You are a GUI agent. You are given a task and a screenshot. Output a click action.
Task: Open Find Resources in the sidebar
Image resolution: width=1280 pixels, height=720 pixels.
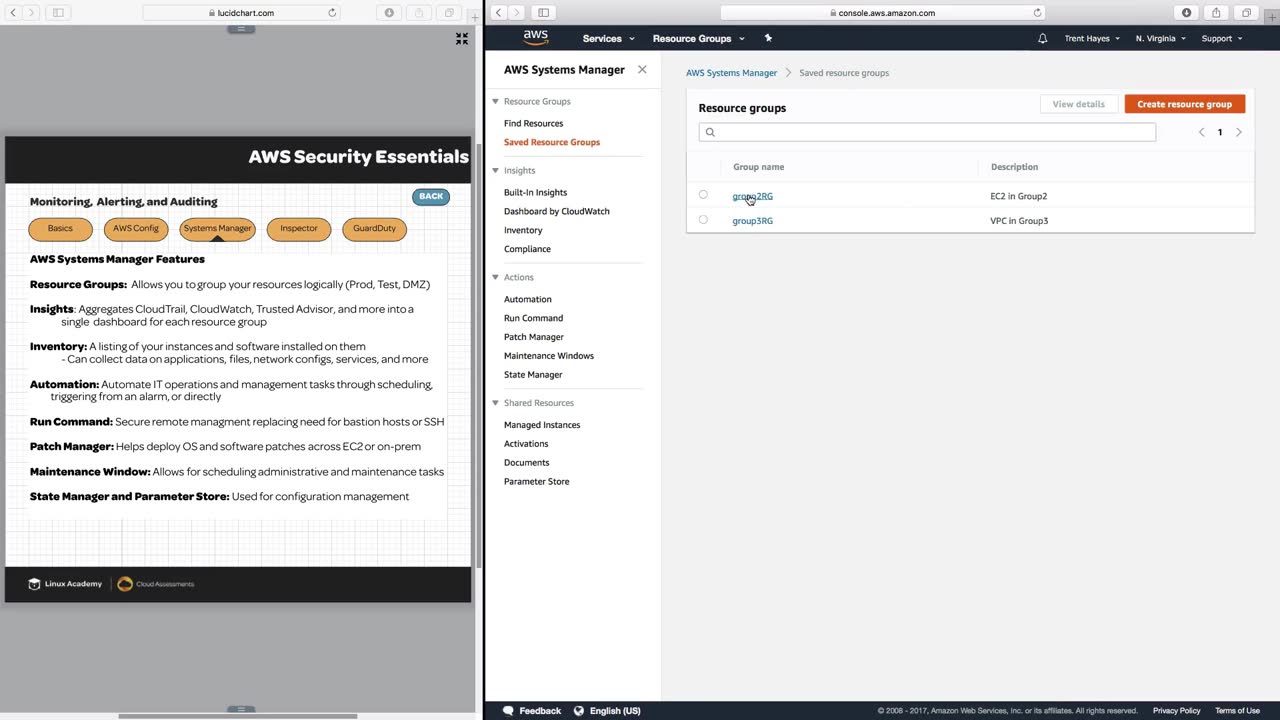click(533, 123)
